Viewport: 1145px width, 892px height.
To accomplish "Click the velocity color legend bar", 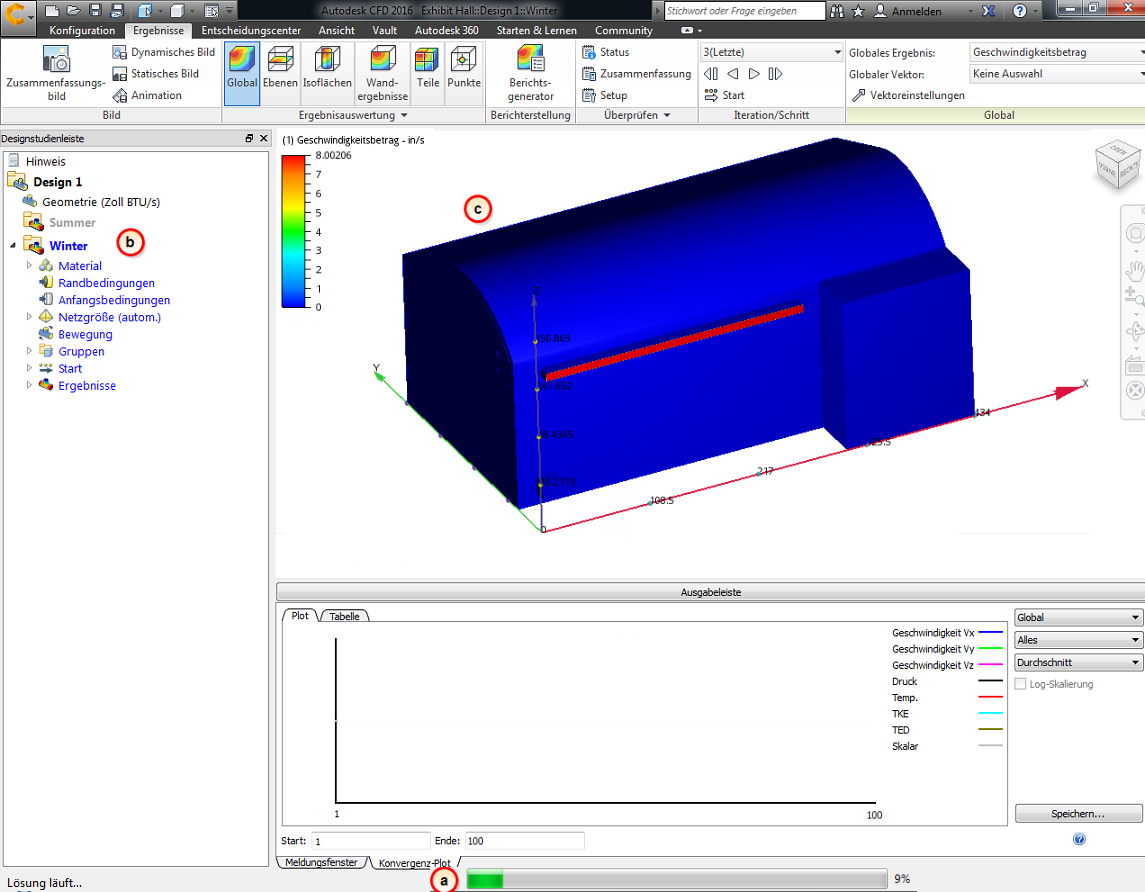I will click(293, 231).
